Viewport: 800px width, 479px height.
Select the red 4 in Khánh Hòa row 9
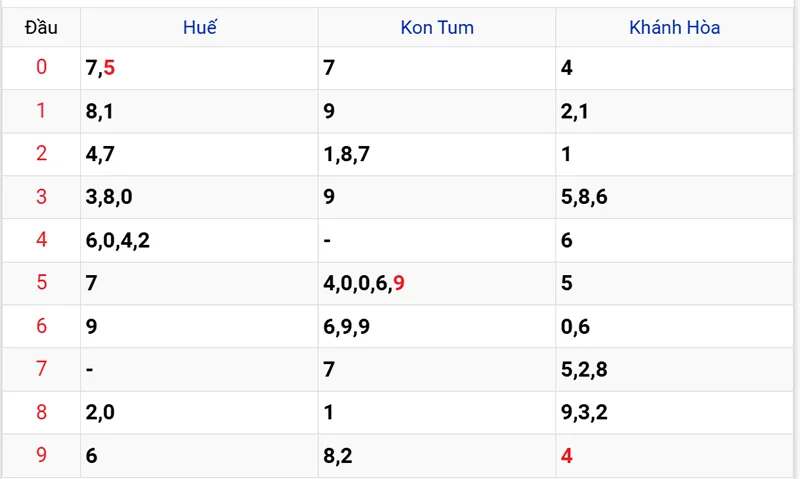click(x=566, y=456)
